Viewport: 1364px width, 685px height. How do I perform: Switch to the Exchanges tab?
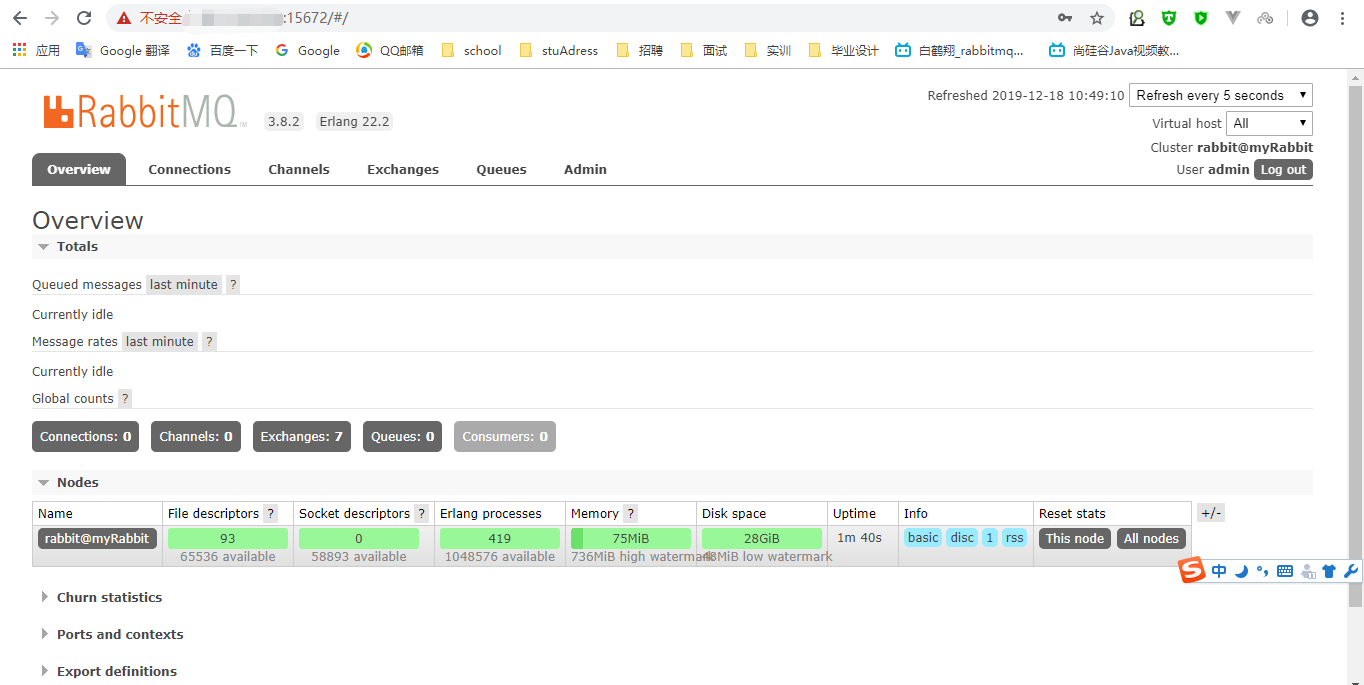[x=403, y=169]
